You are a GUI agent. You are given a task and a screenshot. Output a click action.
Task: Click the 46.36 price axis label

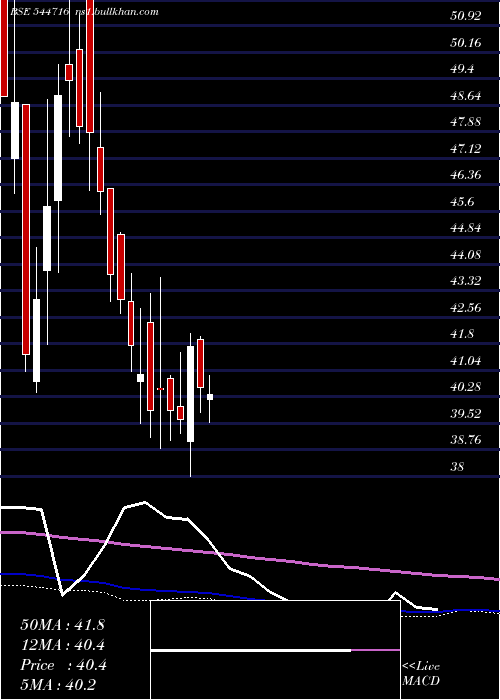click(466, 175)
